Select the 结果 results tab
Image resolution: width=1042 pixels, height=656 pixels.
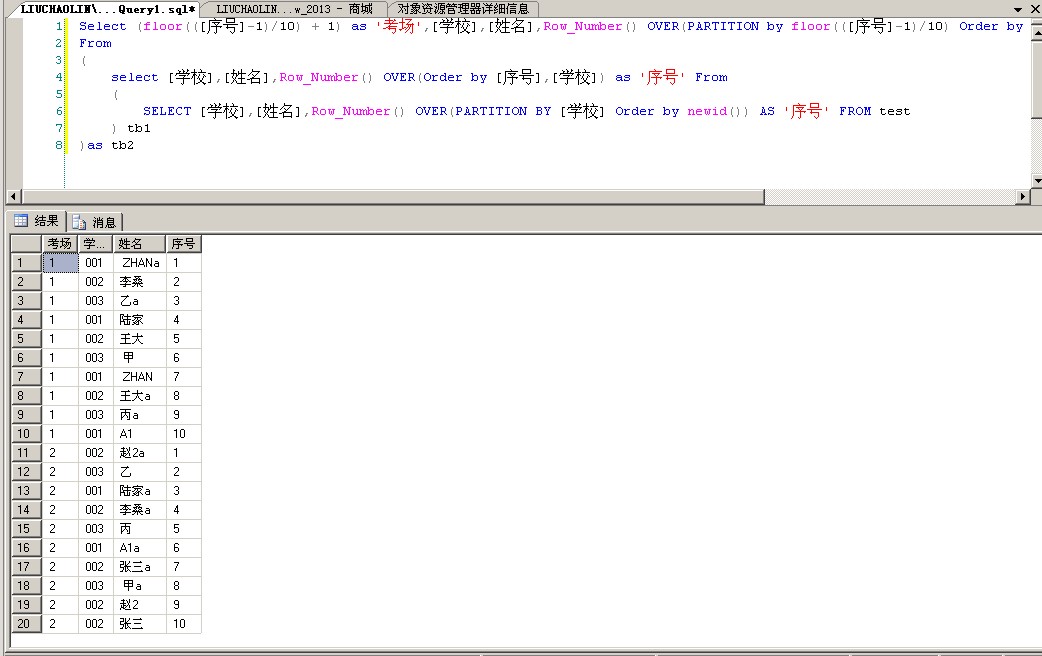pyautogui.click(x=37, y=221)
